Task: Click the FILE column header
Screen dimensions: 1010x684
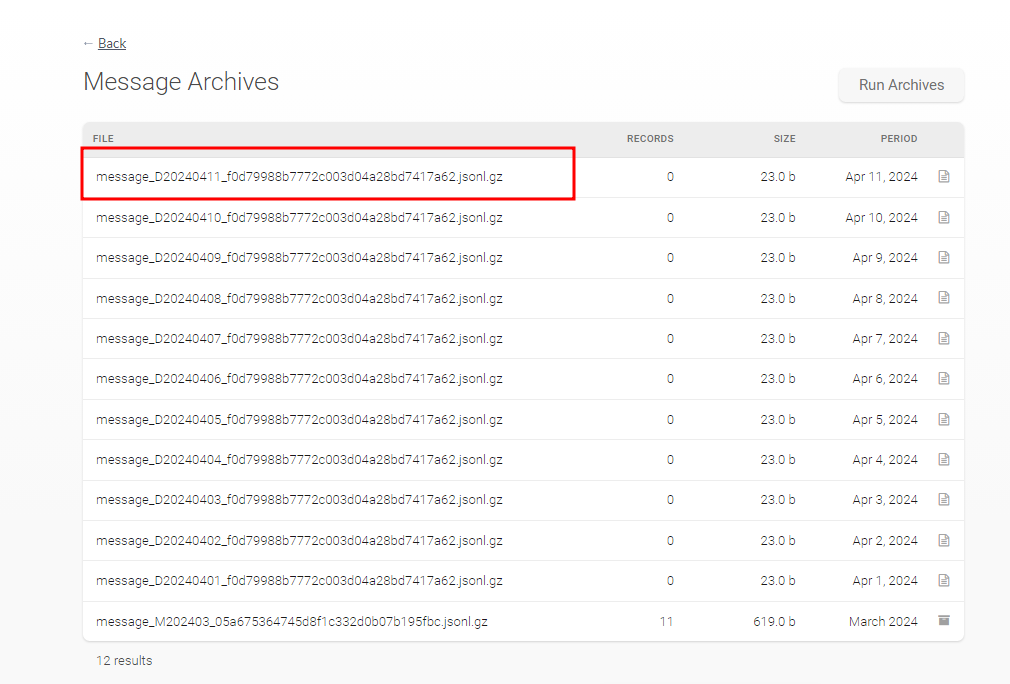Action: coord(104,139)
